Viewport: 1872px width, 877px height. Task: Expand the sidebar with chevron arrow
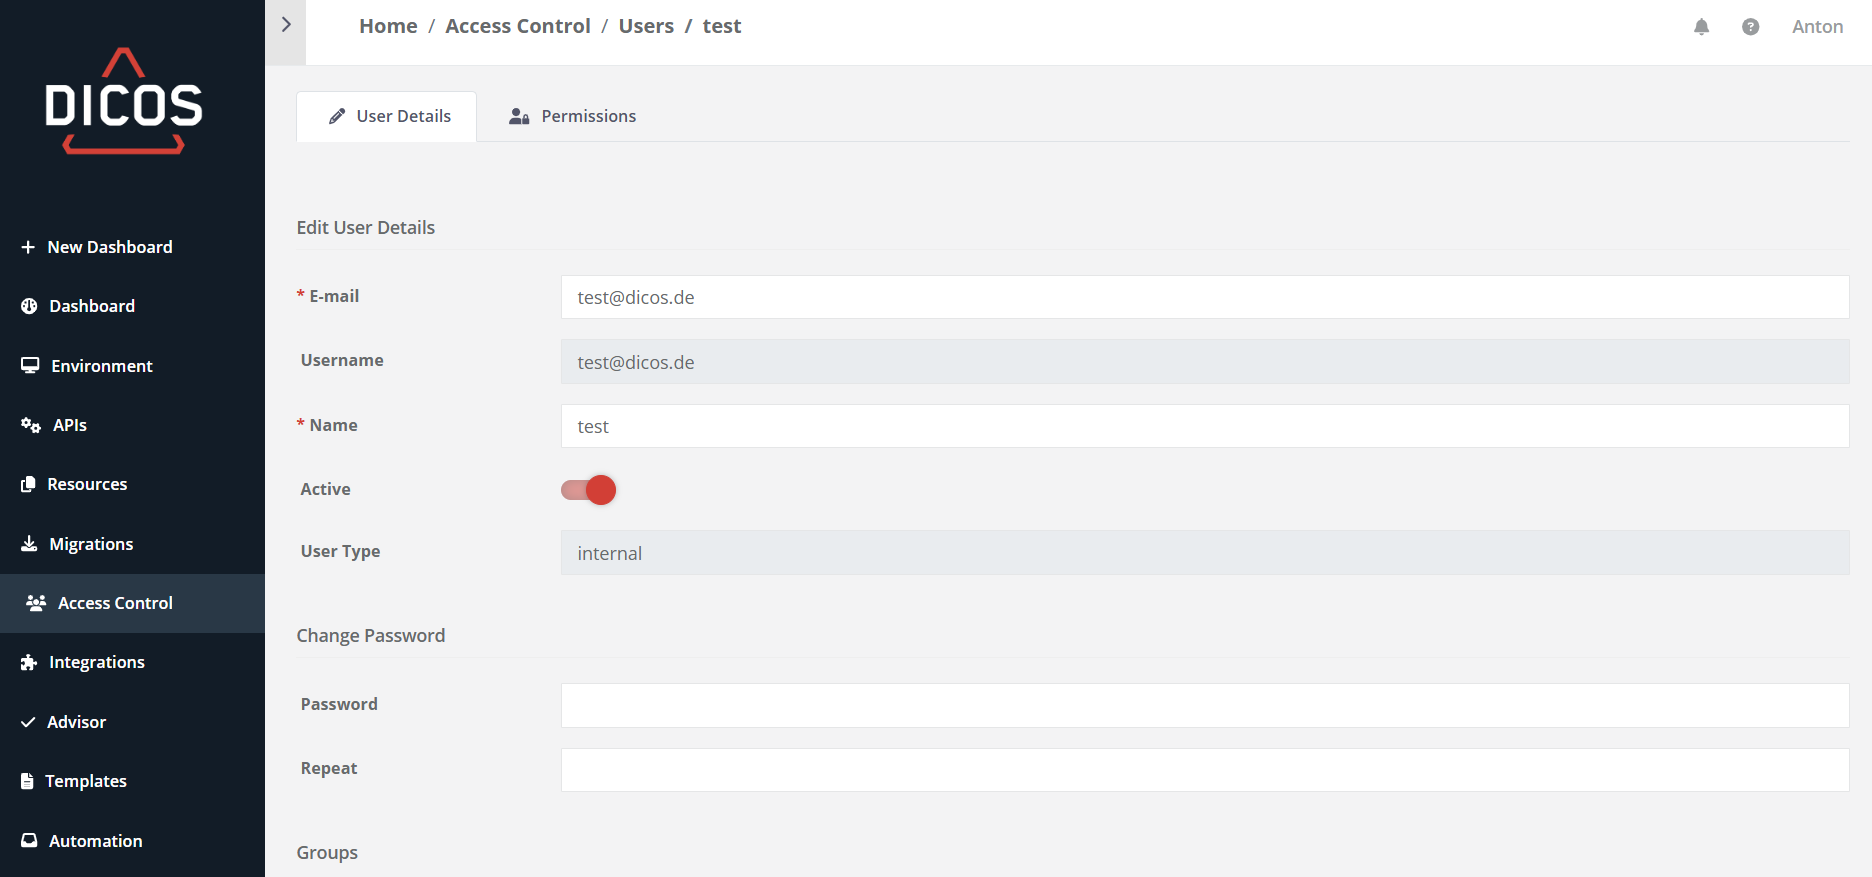point(286,25)
